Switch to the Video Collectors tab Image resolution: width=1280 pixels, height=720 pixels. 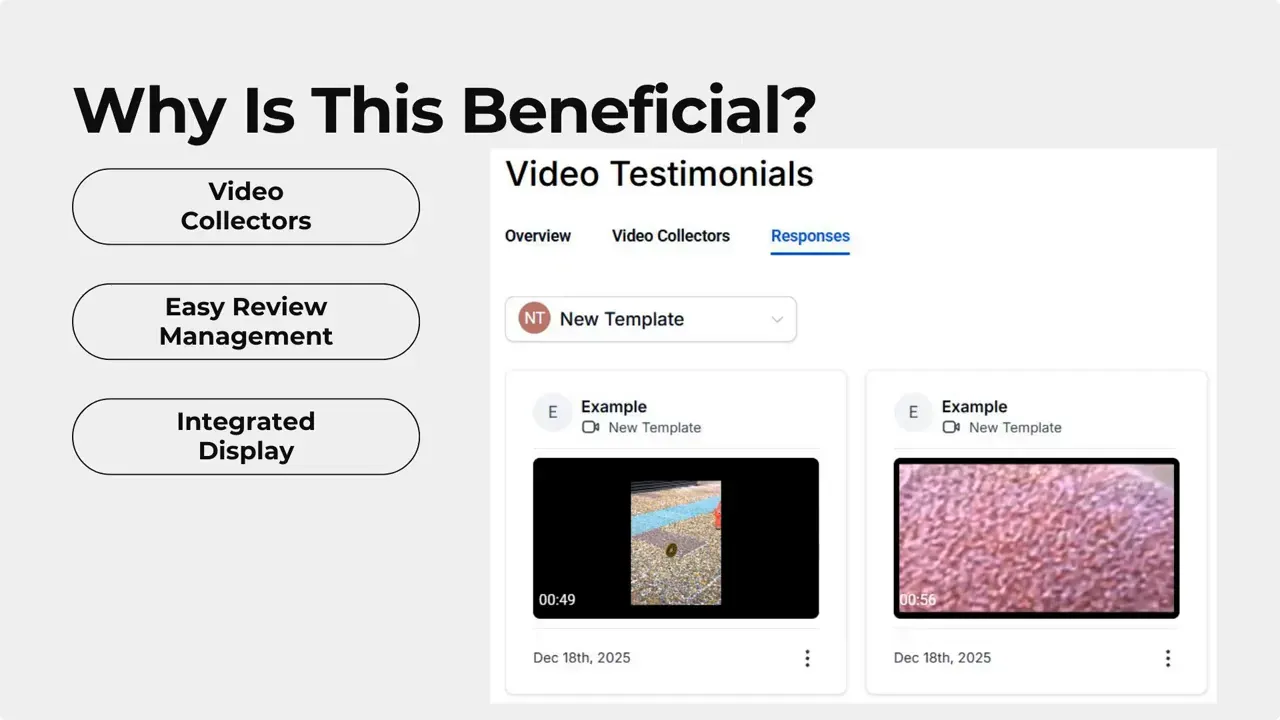click(x=670, y=236)
